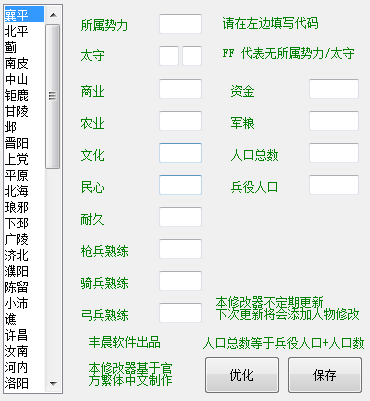The width and height of the screenshot is (370, 401).
Task: Click the 商业 text box
Action: coord(180,89)
